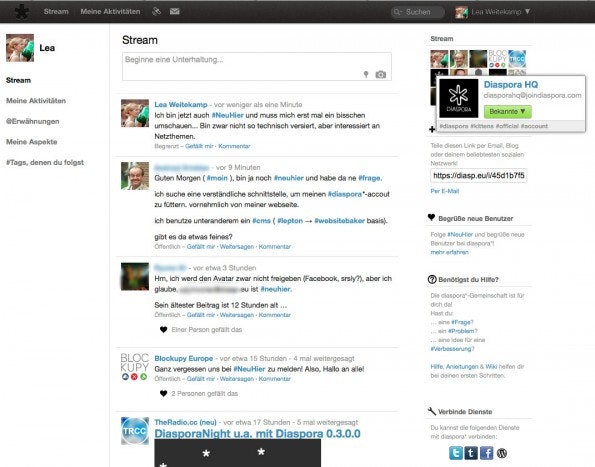Click Einer Person gefällt das

206,330
